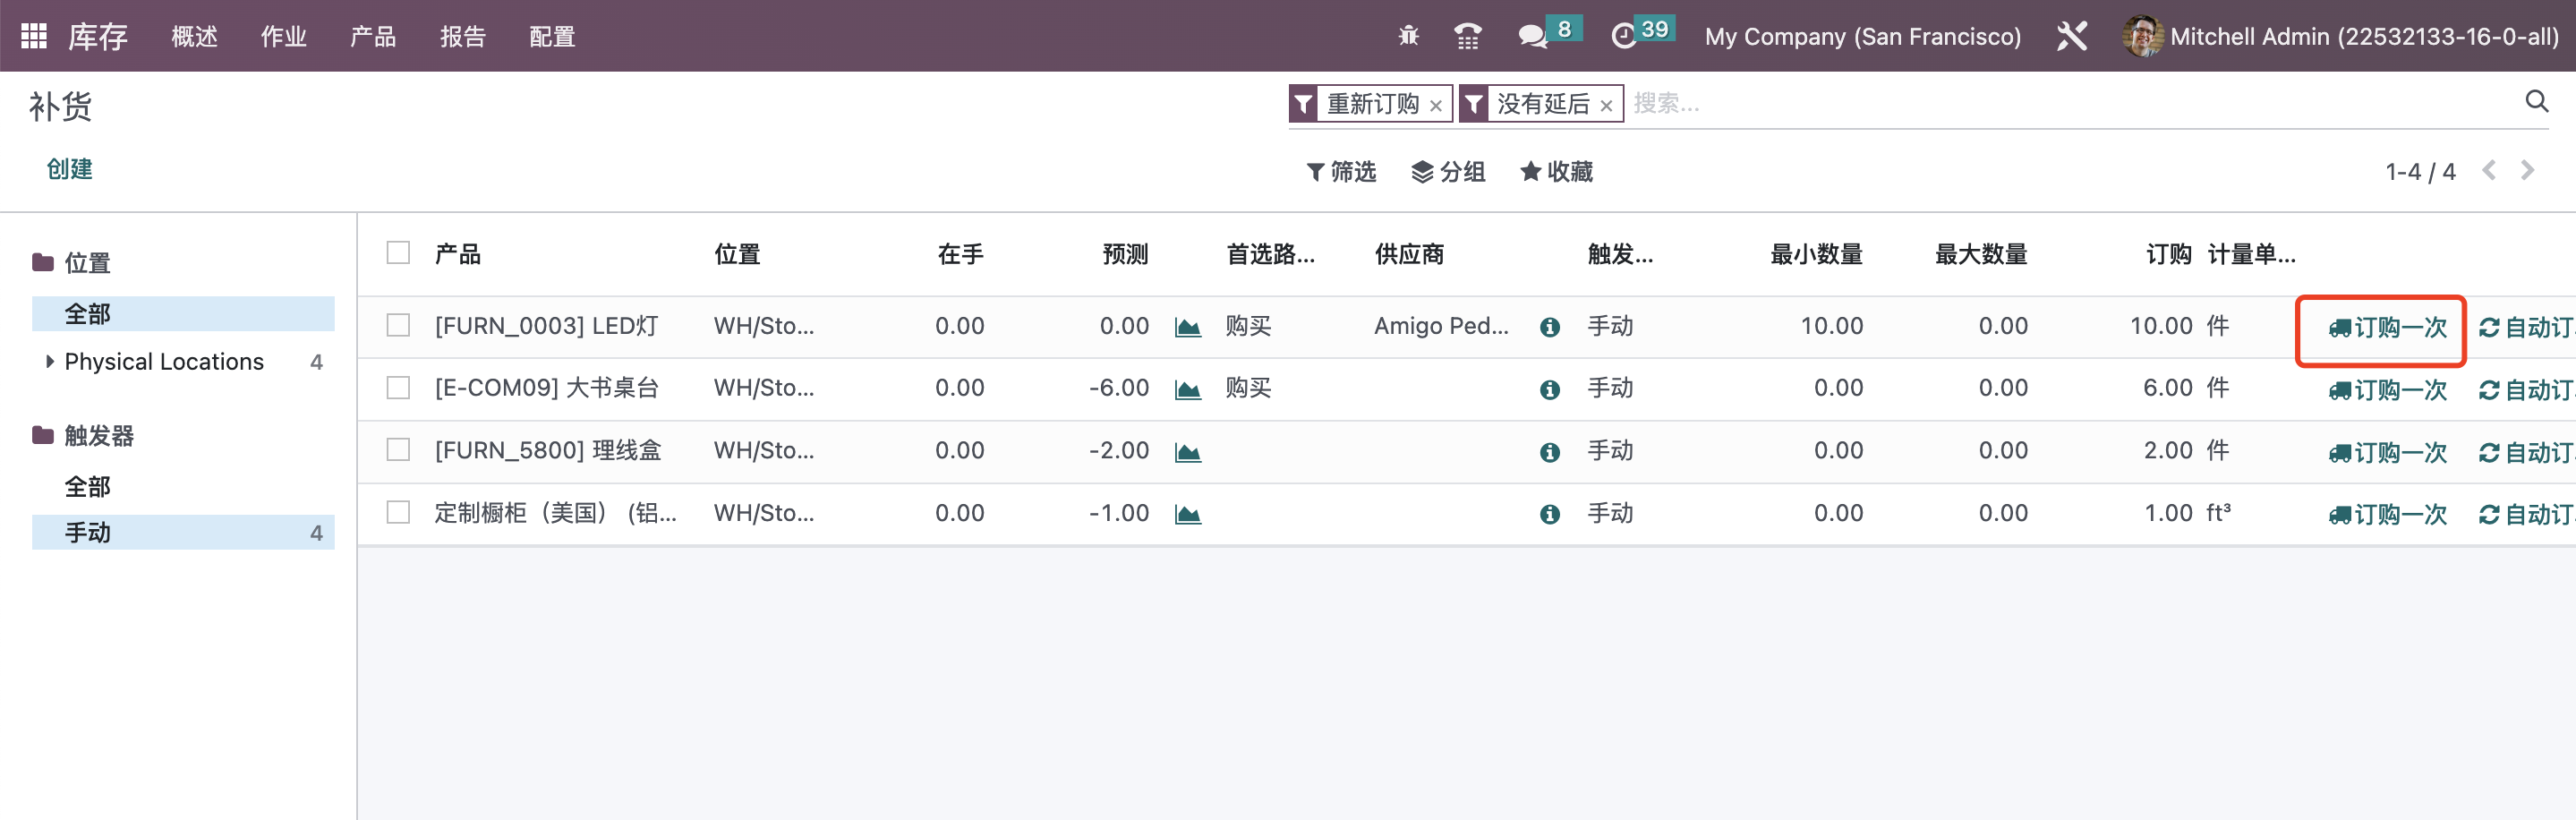This screenshot has height=820, width=2576.
Task: Open the Mitchell Admin user menu
Action: (2340, 37)
